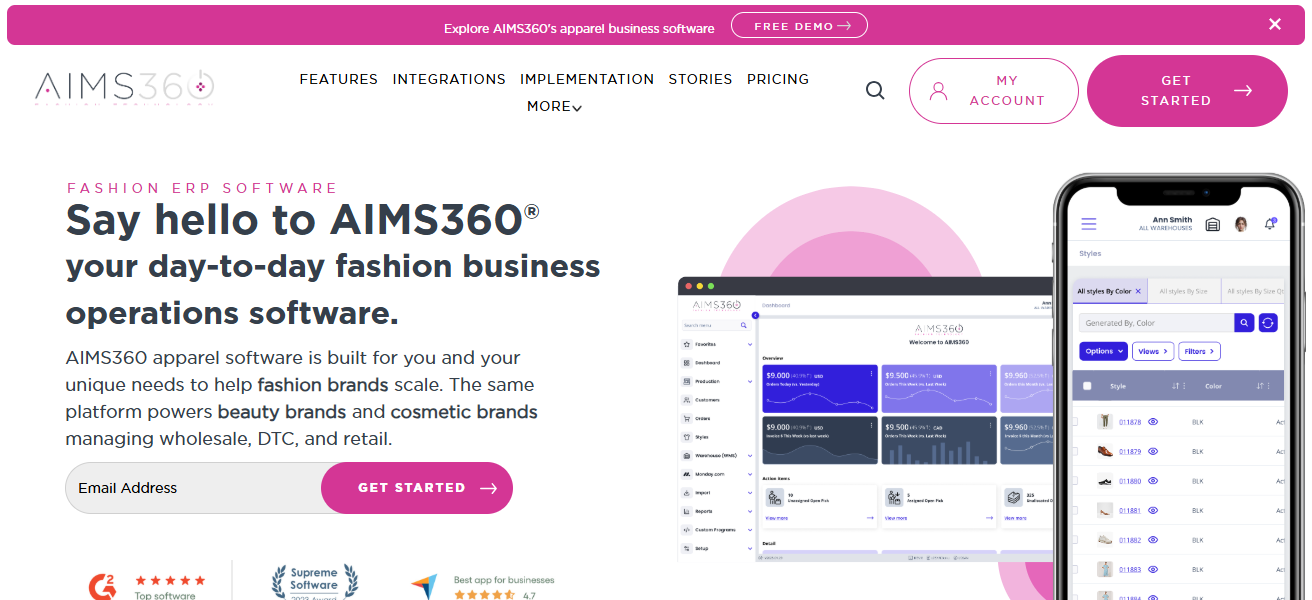The image size is (1312, 600).
Task: Open the hamburger menu on the phone mockup
Action: click(x=1089, y=224)
